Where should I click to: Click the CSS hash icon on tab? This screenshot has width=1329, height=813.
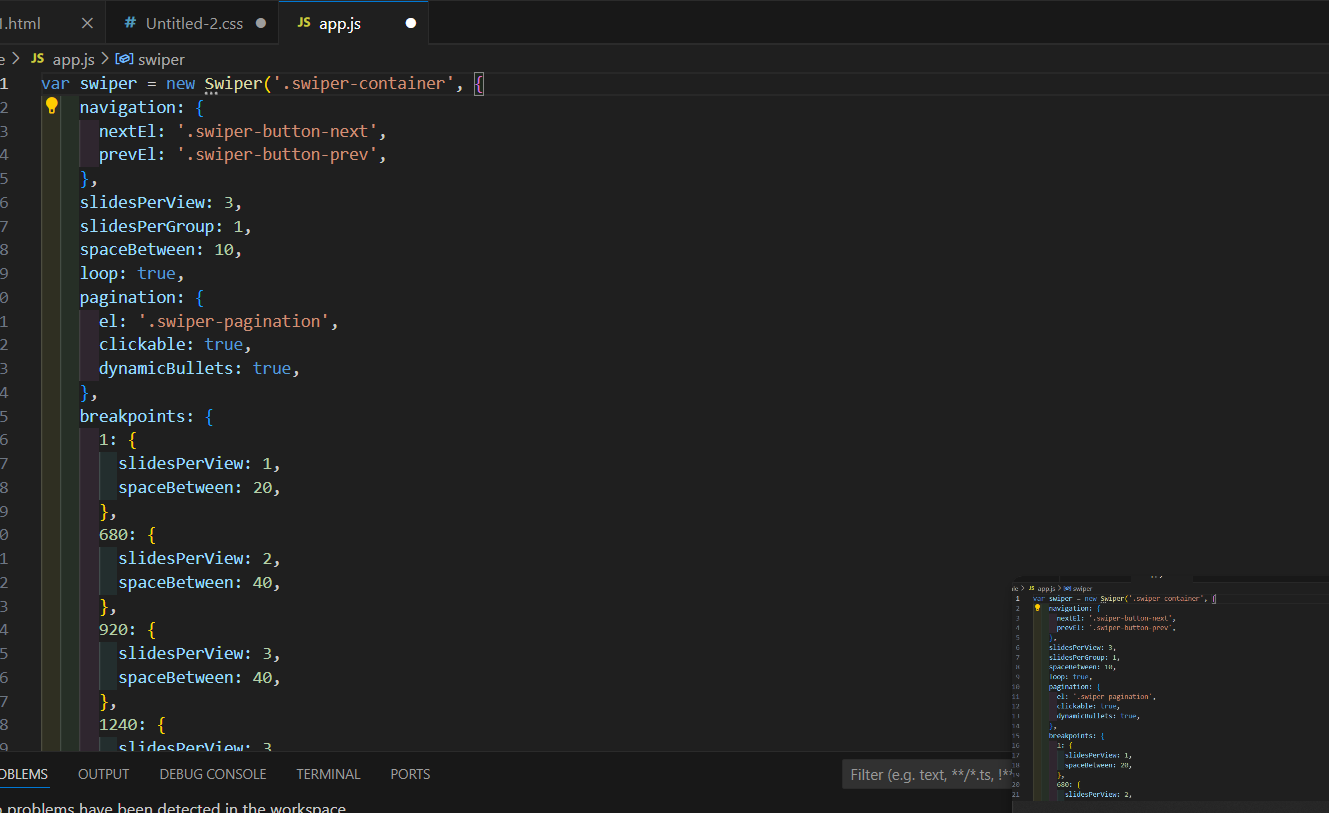130,23
